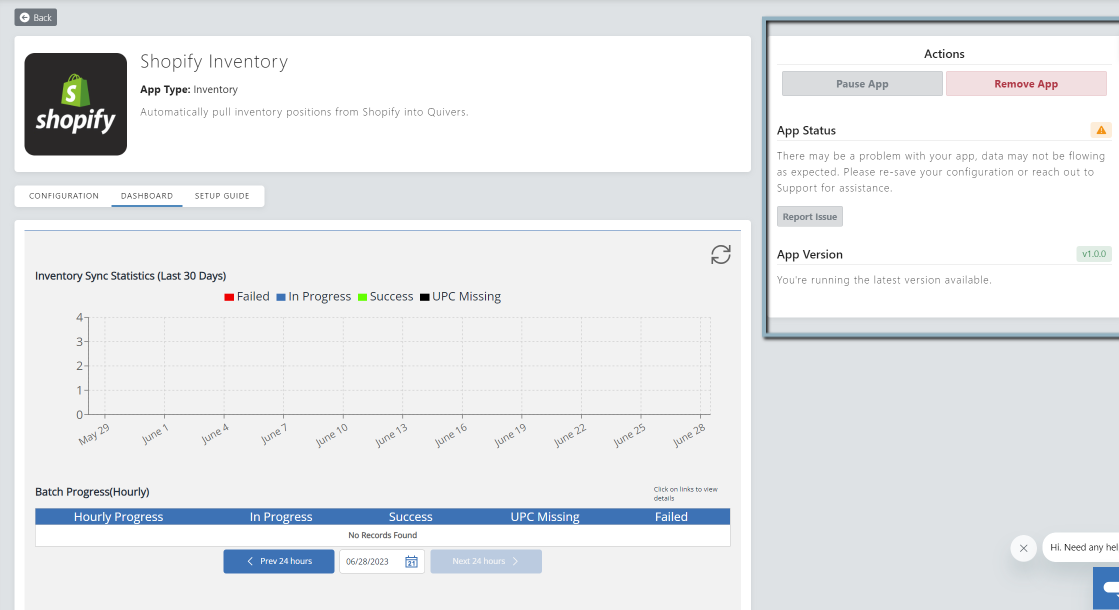
Task: Toggle the green Success legend swatch
Action: point(363,297)
